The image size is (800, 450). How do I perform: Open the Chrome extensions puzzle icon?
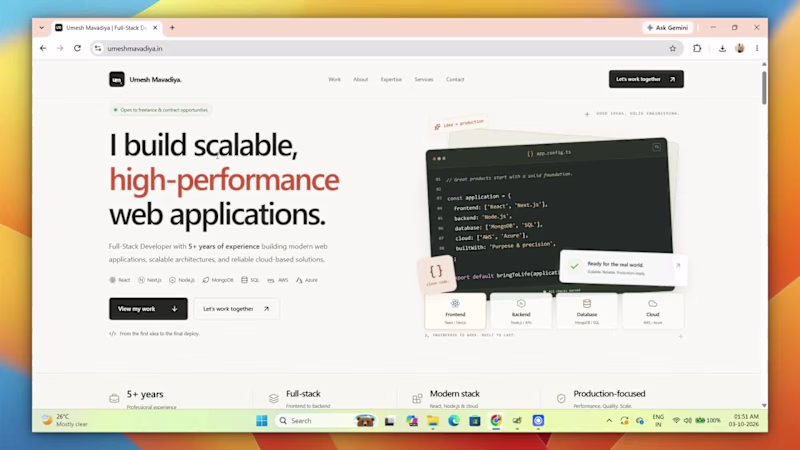[x=697, y=48]
